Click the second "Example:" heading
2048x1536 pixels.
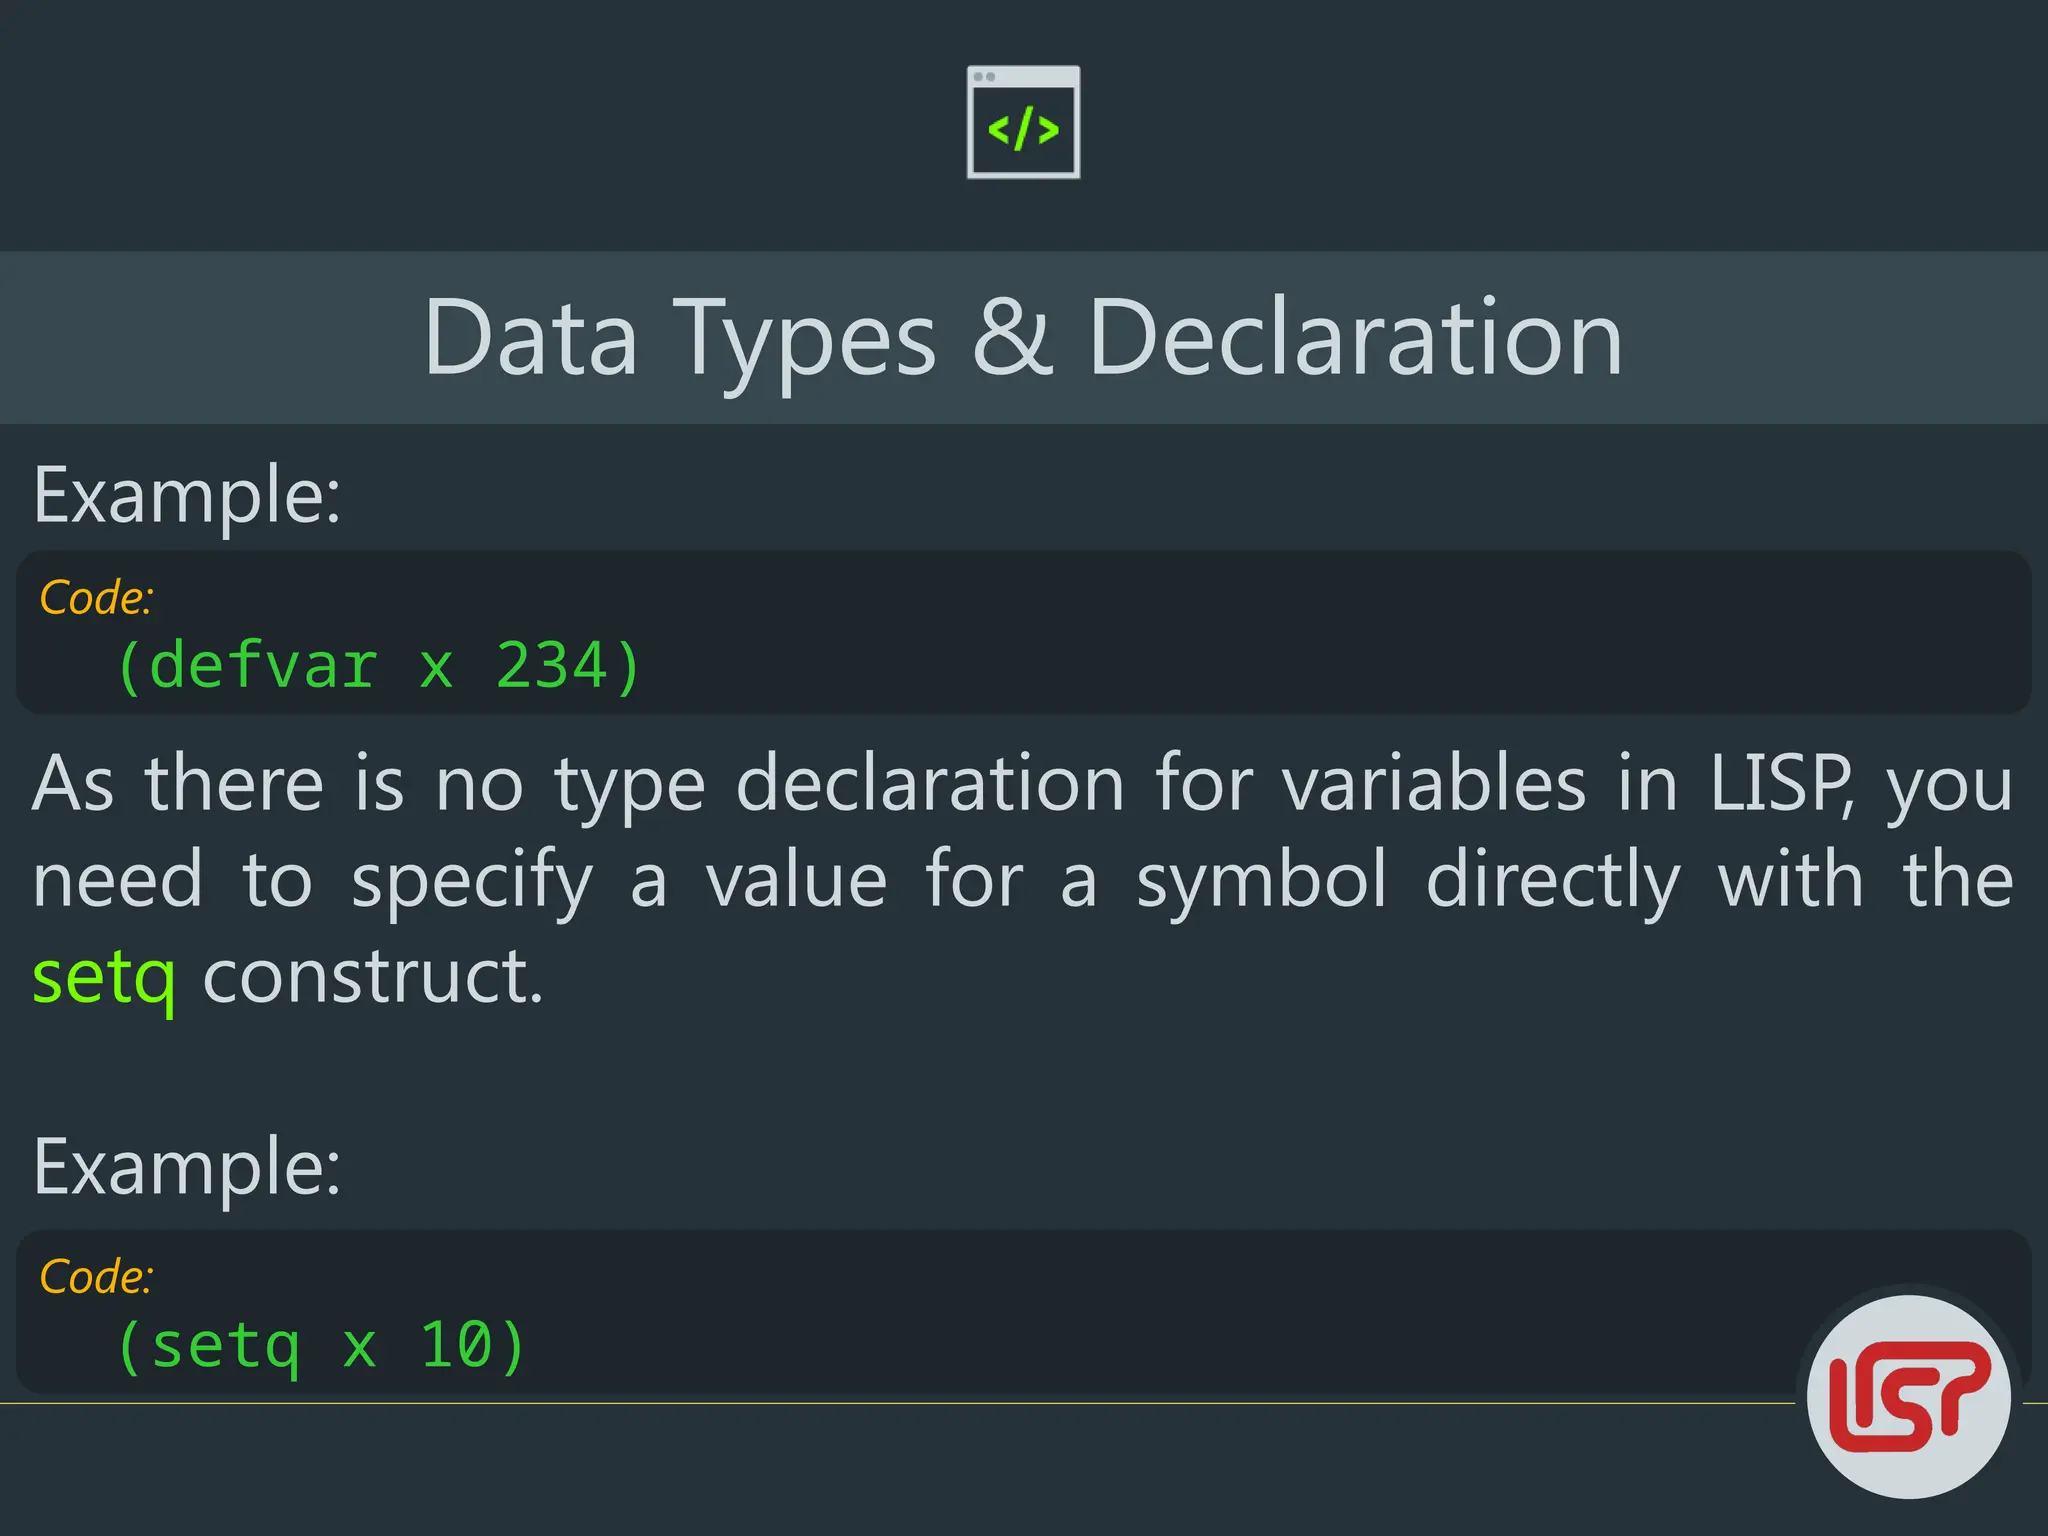click(x=187, y=1167)
